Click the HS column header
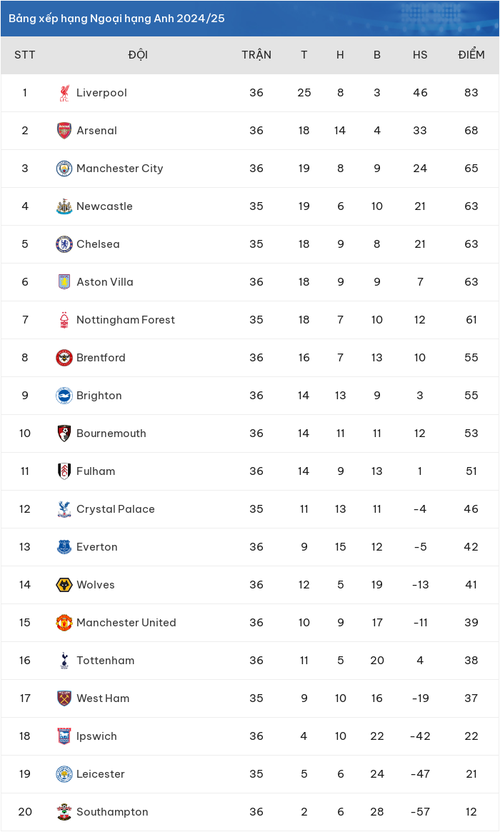500x832 pixels. [420, 55]
